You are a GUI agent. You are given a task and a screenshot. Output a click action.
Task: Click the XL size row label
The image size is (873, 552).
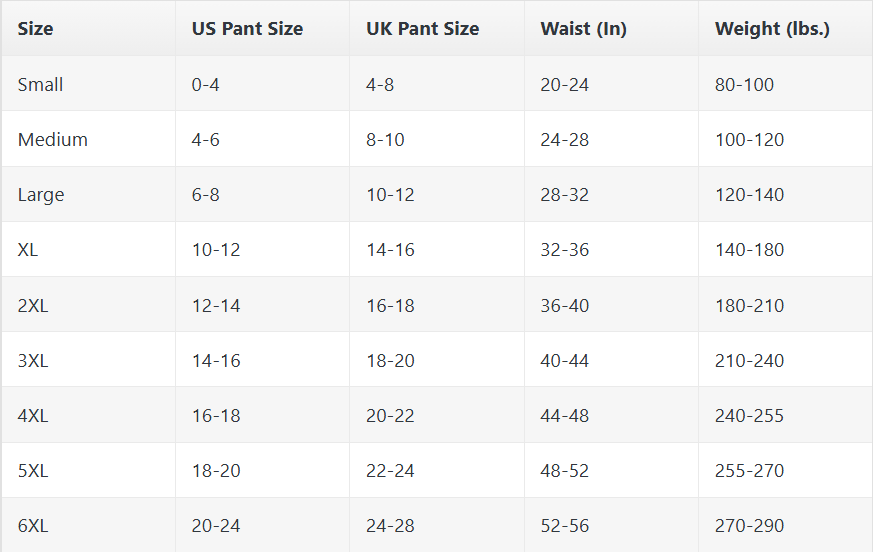point(28,250)
